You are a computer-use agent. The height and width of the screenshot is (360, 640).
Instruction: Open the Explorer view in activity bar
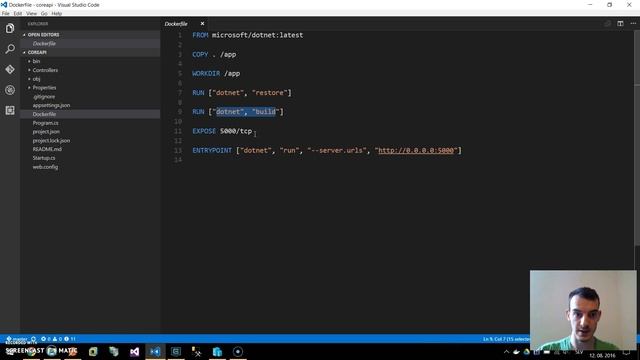[x=10, y=28]
